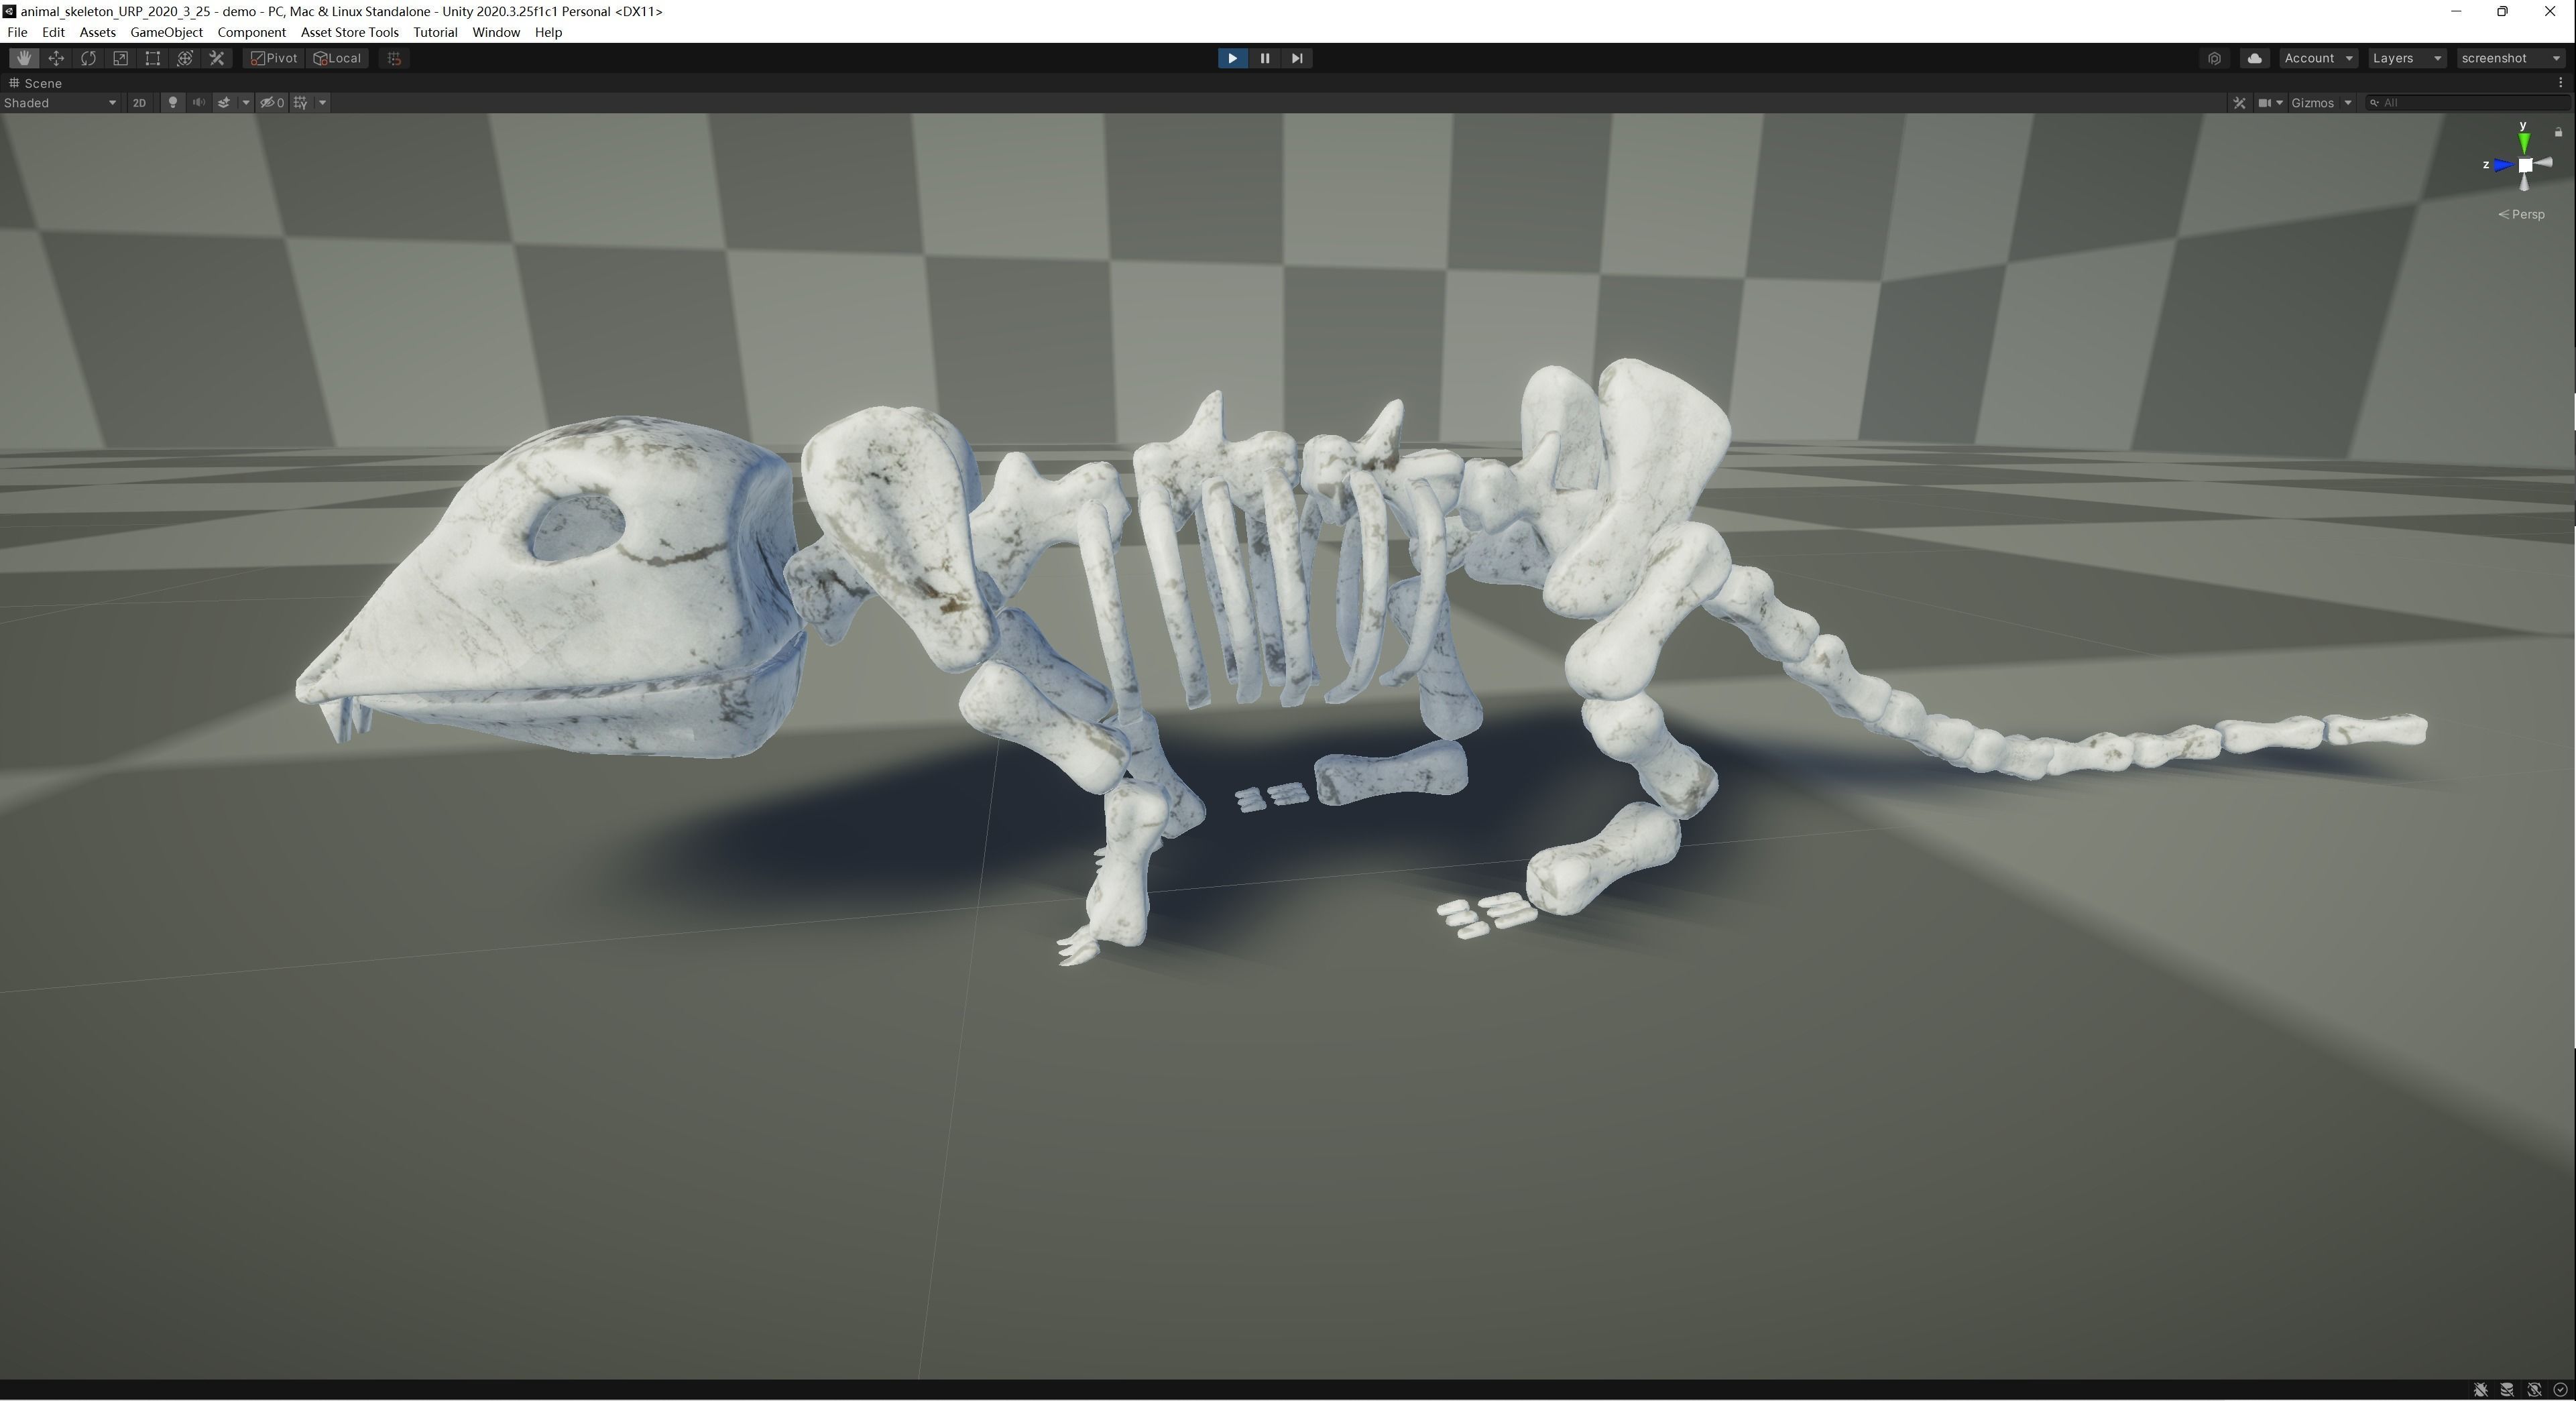Open the Asset Store Tools menu

pyautogui.click(x=349, y=32)
